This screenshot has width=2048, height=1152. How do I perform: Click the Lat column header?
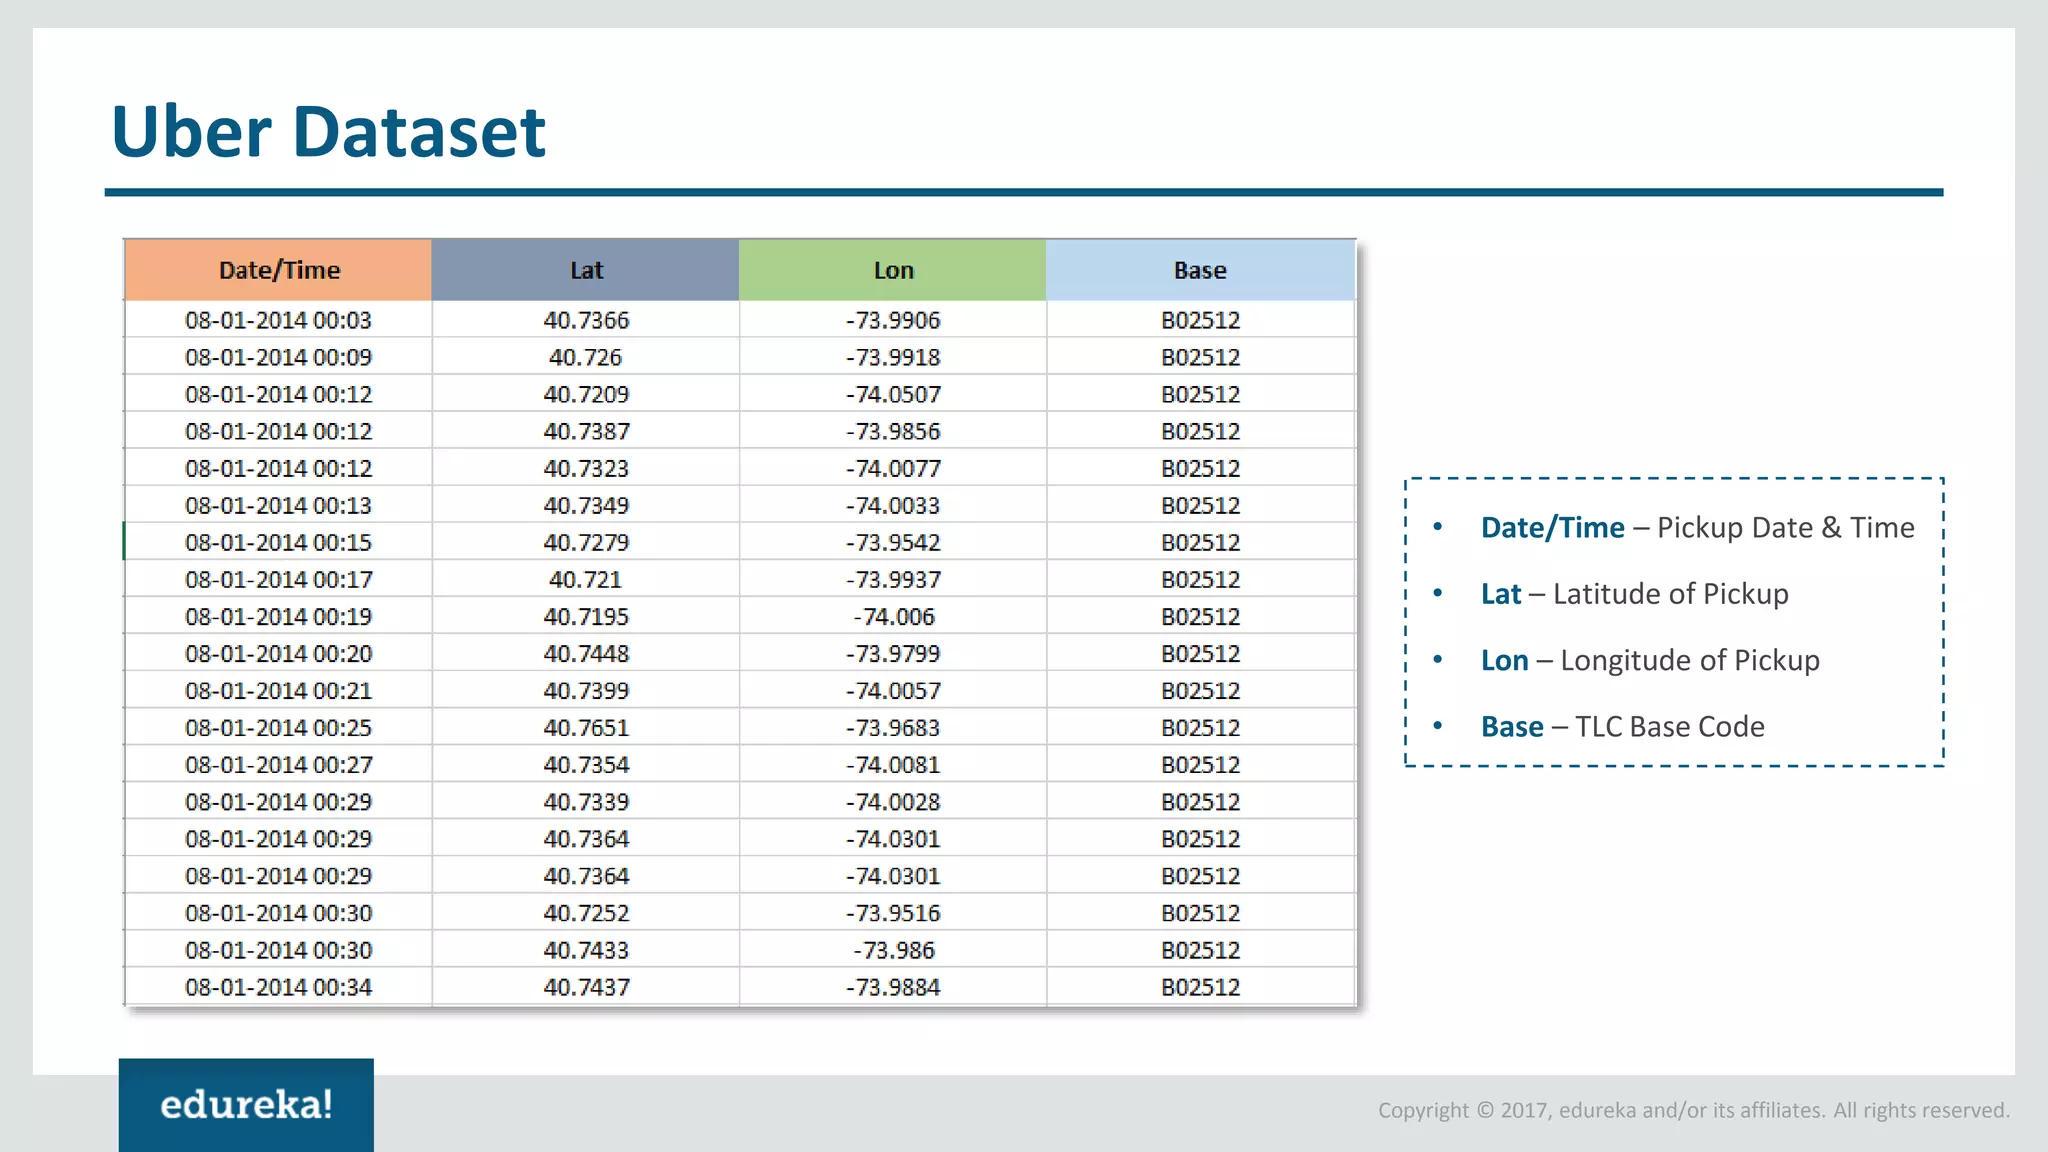(x=586, y=270)
